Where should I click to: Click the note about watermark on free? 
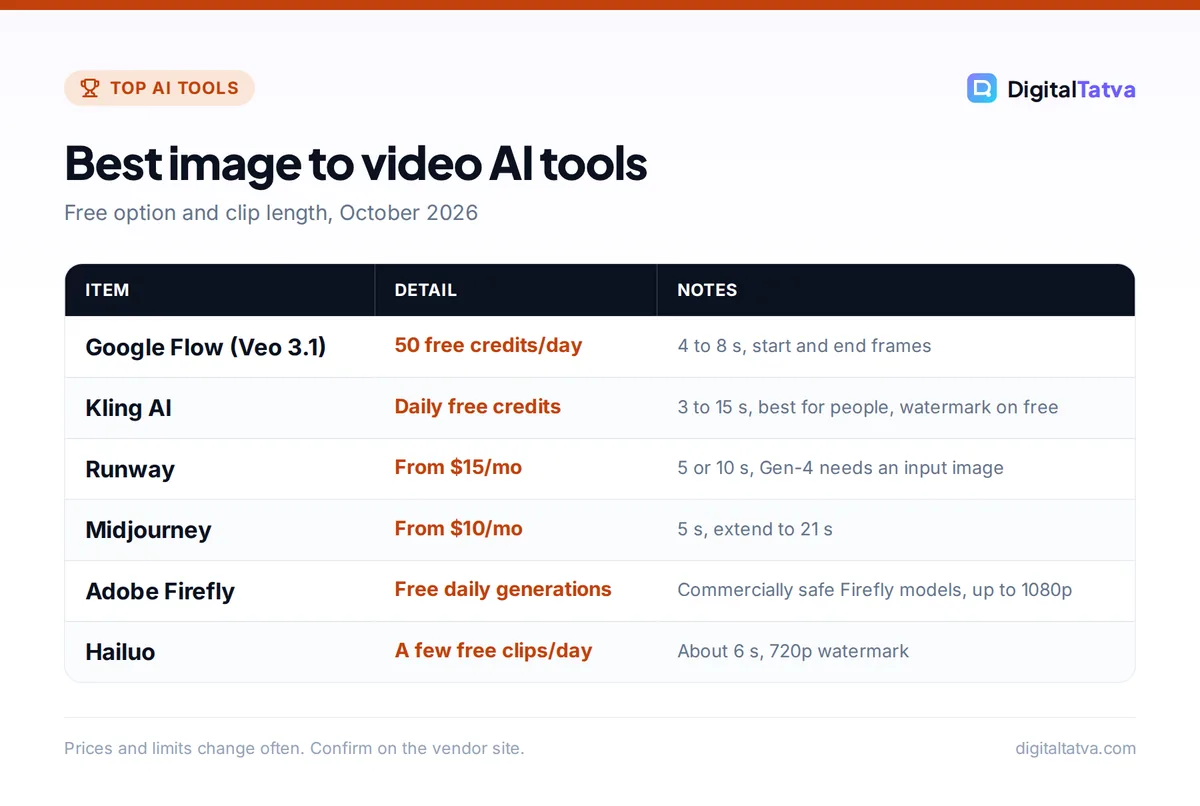point(868,407)
